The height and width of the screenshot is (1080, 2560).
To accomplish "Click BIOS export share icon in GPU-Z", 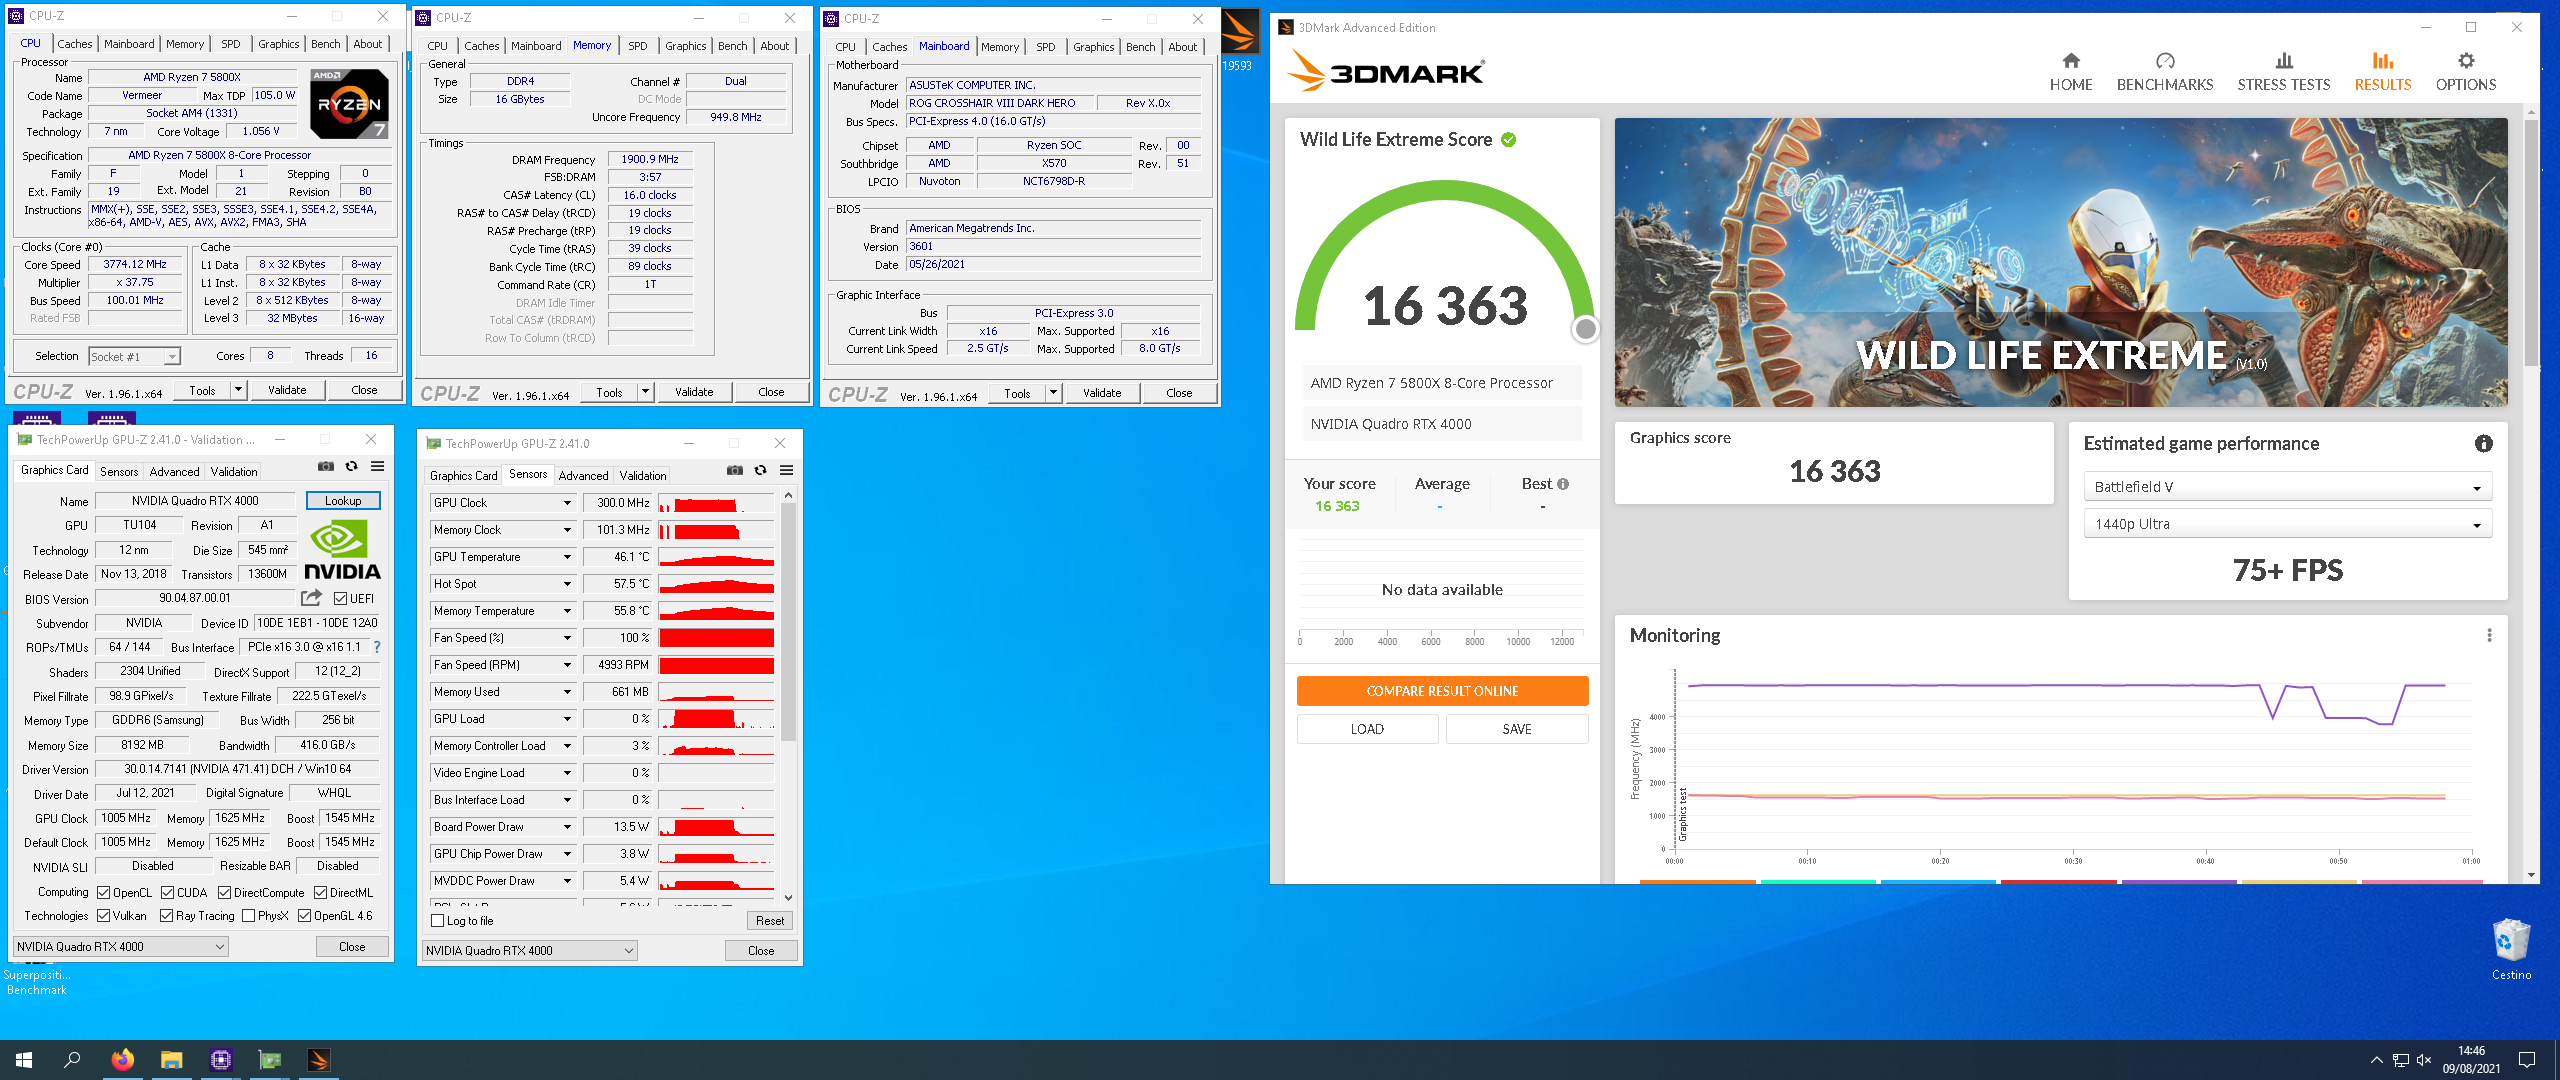I will pos(311,598).
